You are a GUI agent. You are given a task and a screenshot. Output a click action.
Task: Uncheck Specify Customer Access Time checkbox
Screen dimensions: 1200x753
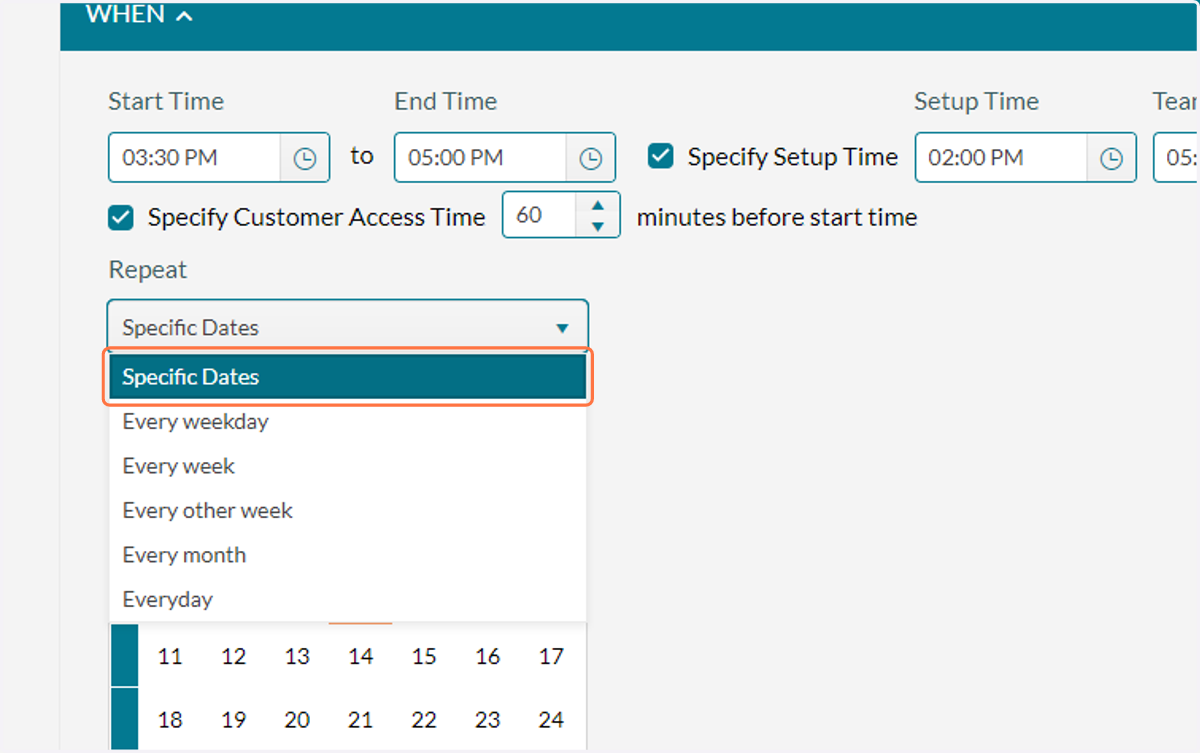(x=121, y=217)
